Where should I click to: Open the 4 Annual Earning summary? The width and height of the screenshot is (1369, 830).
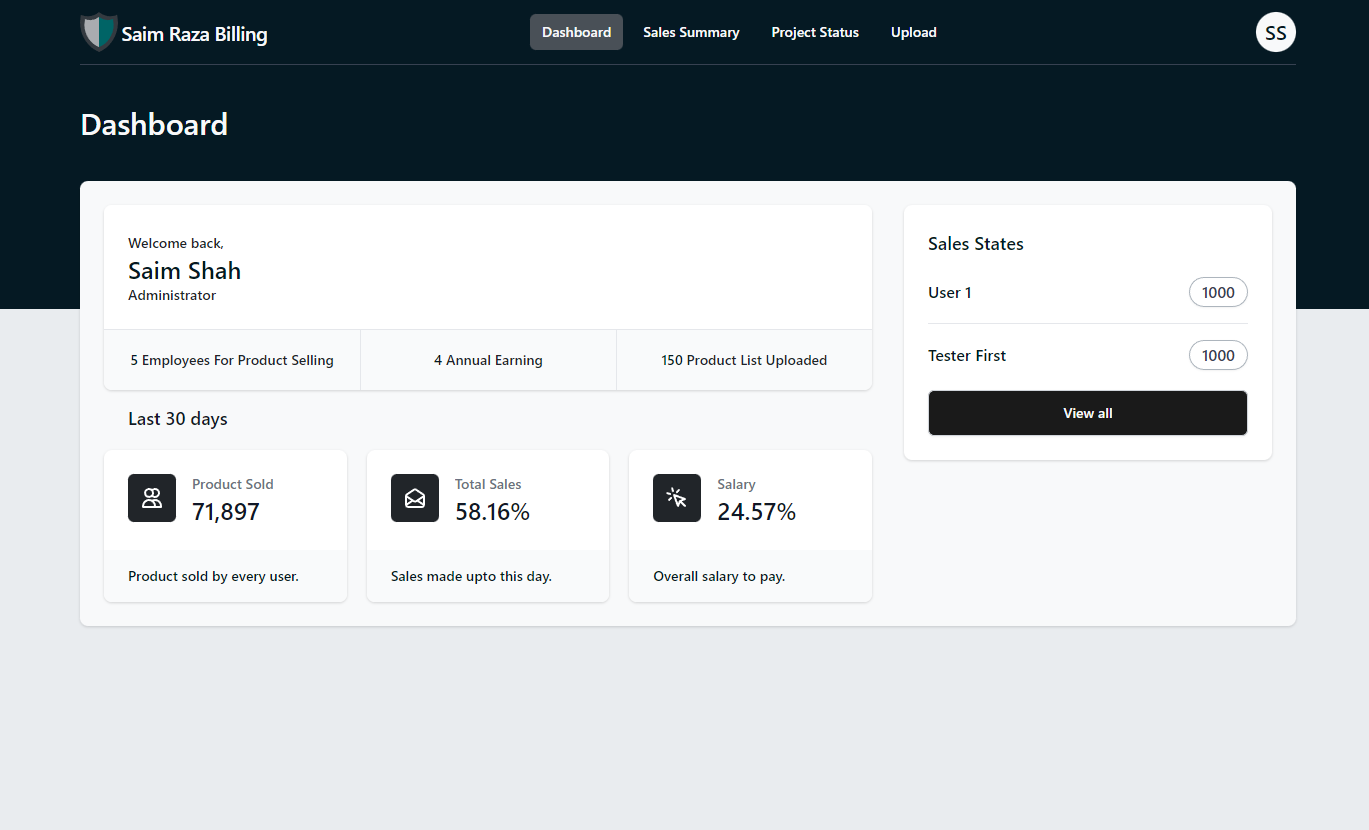click(x=488, y=360)
